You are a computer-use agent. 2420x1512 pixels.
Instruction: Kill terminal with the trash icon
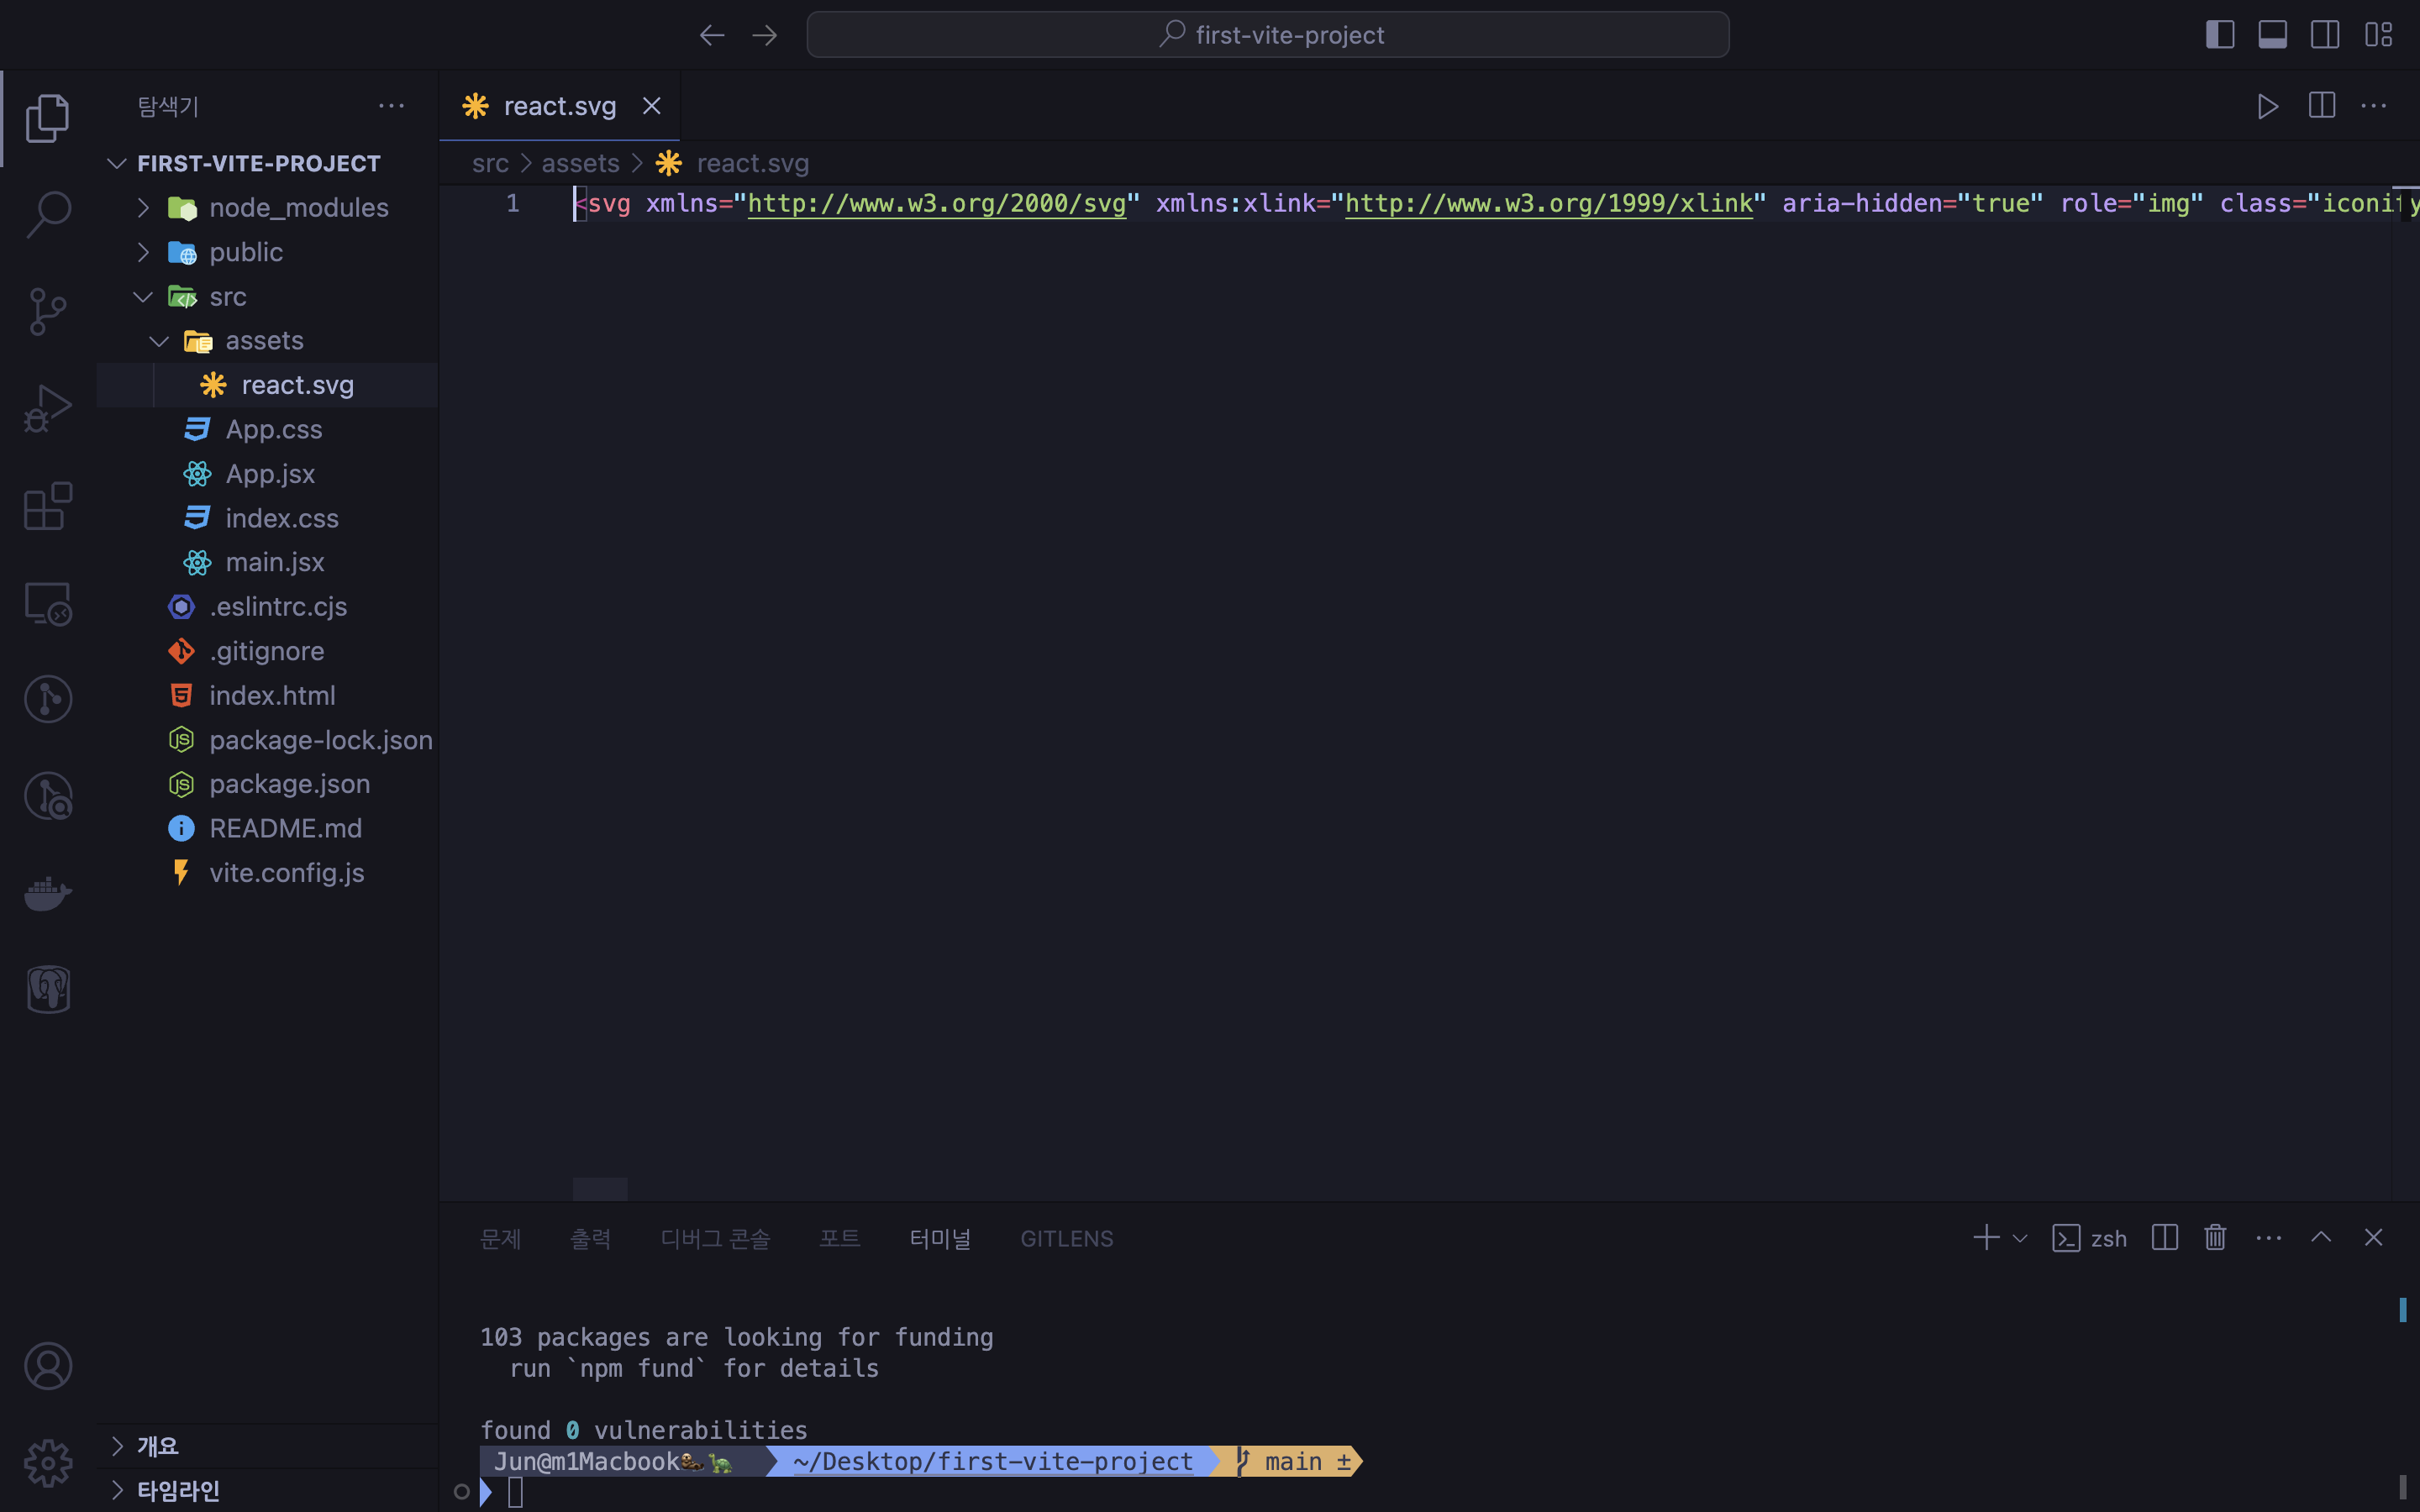[2215, 1238]
